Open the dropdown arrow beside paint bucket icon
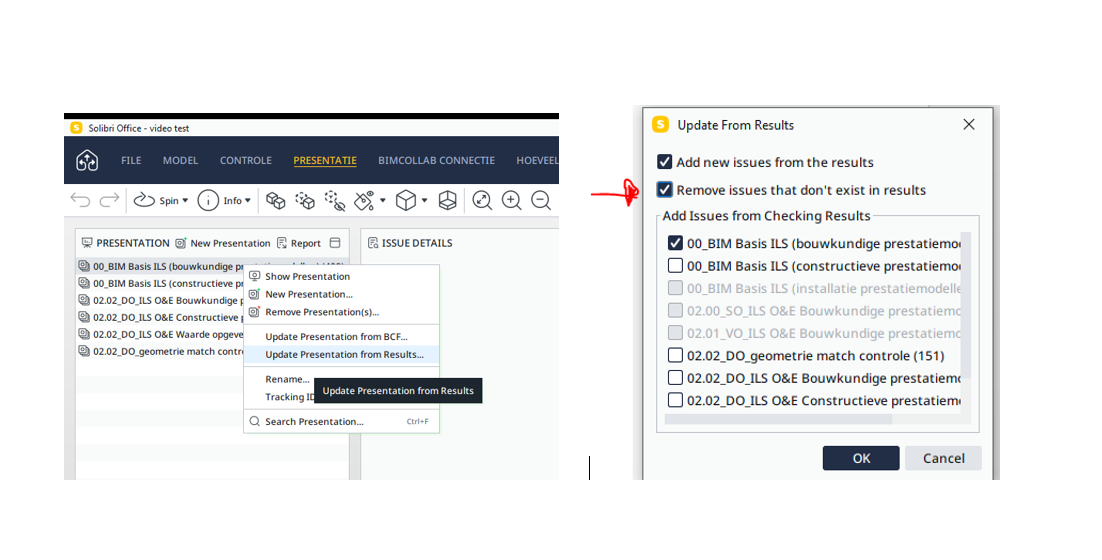The image size is (1102, 560). pyautogui.click(x=383, y=200)
